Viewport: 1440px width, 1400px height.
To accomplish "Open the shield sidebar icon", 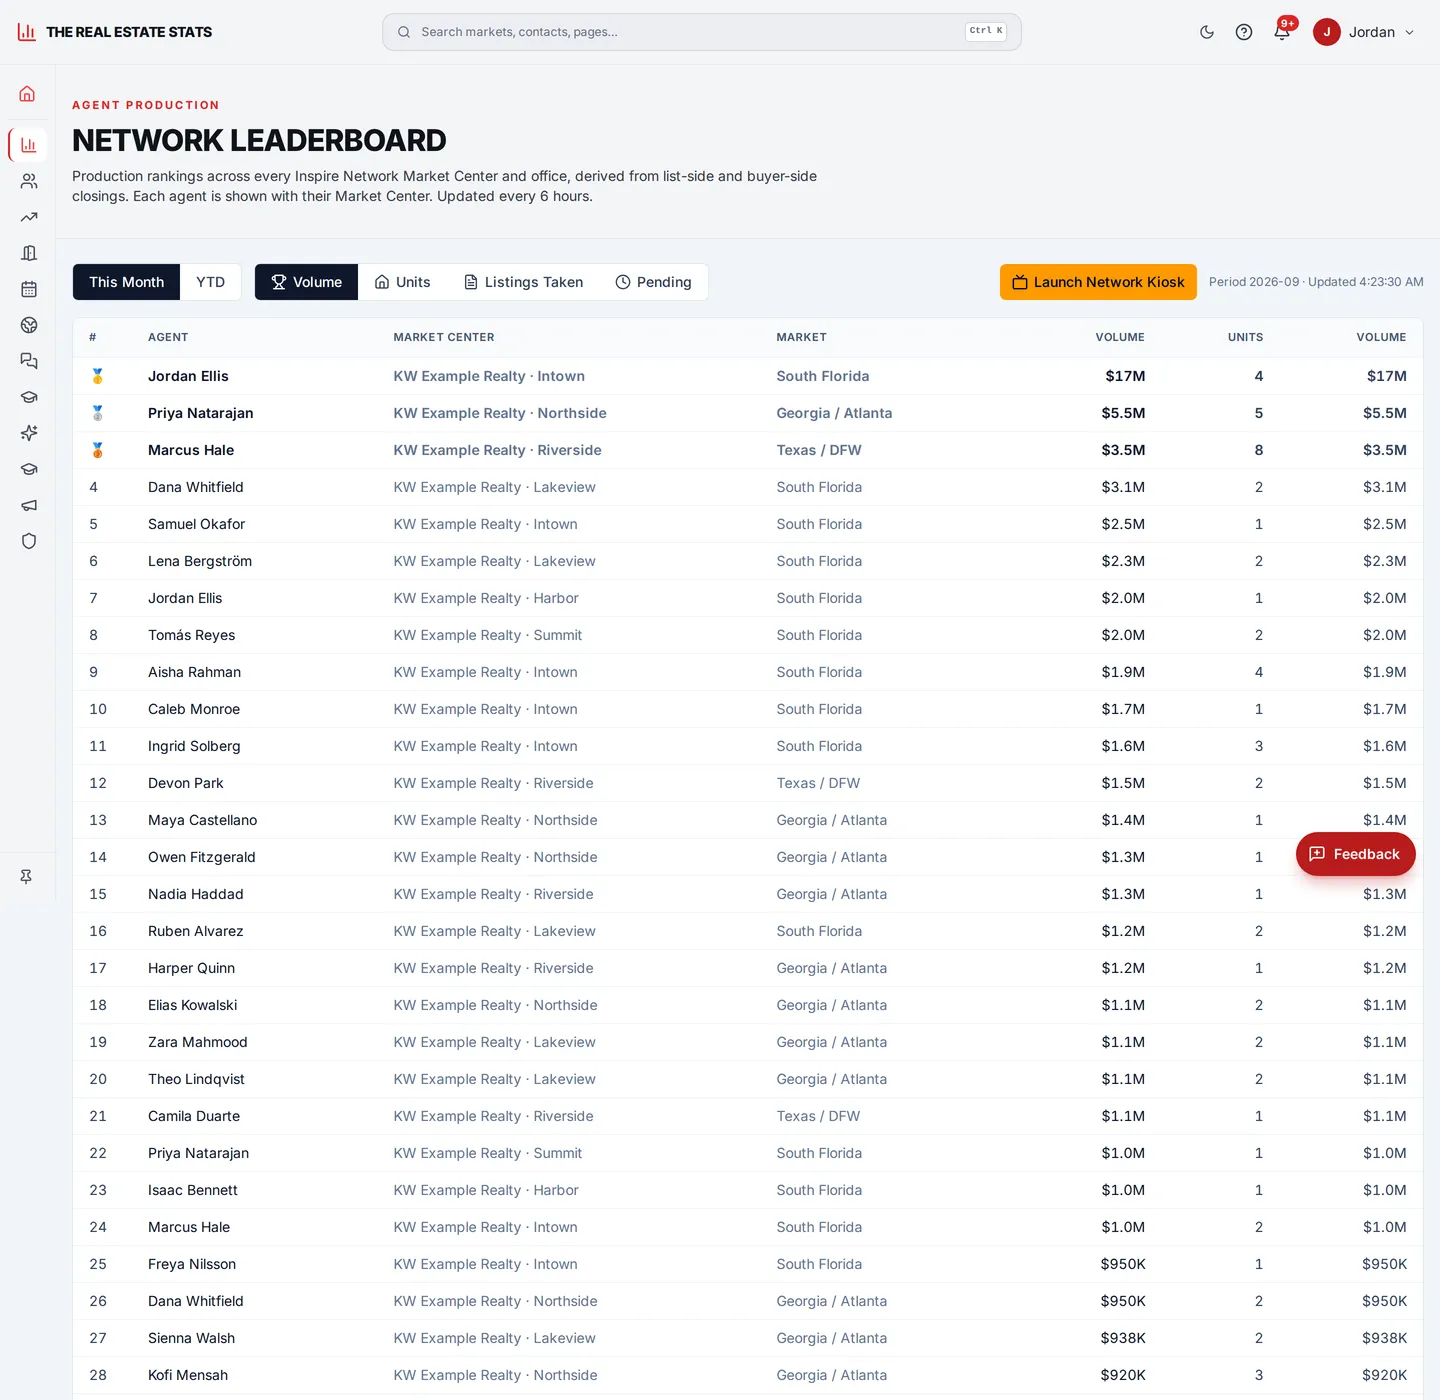I will (x=28, y=541).
